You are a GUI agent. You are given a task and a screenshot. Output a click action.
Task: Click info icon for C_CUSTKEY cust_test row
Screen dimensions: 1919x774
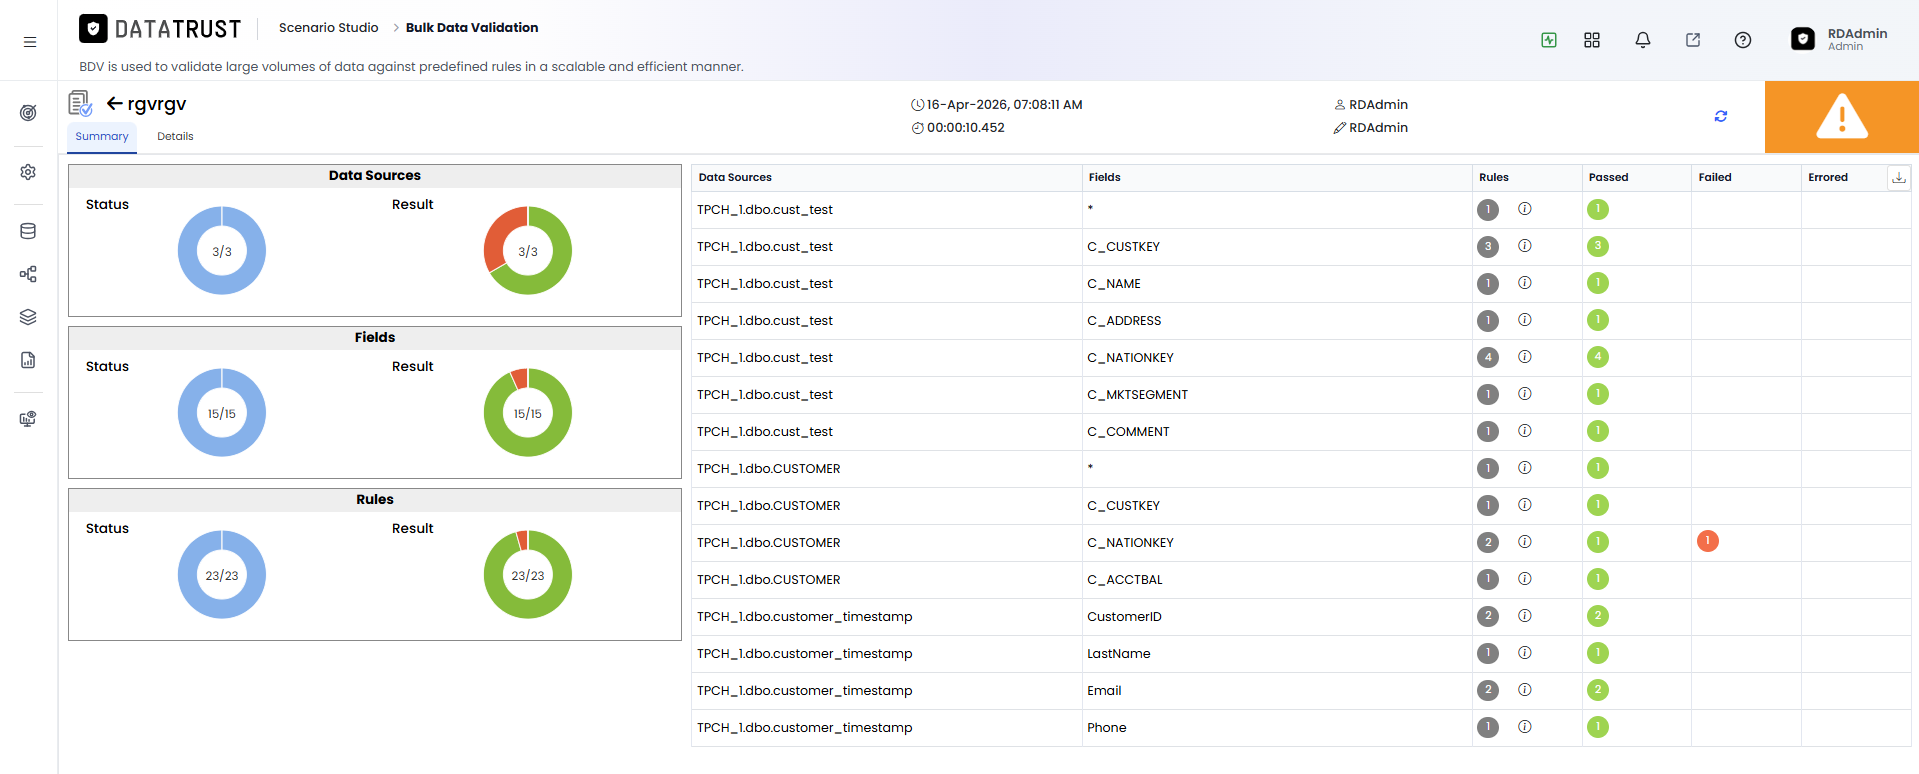click(x=1525, y=246)
